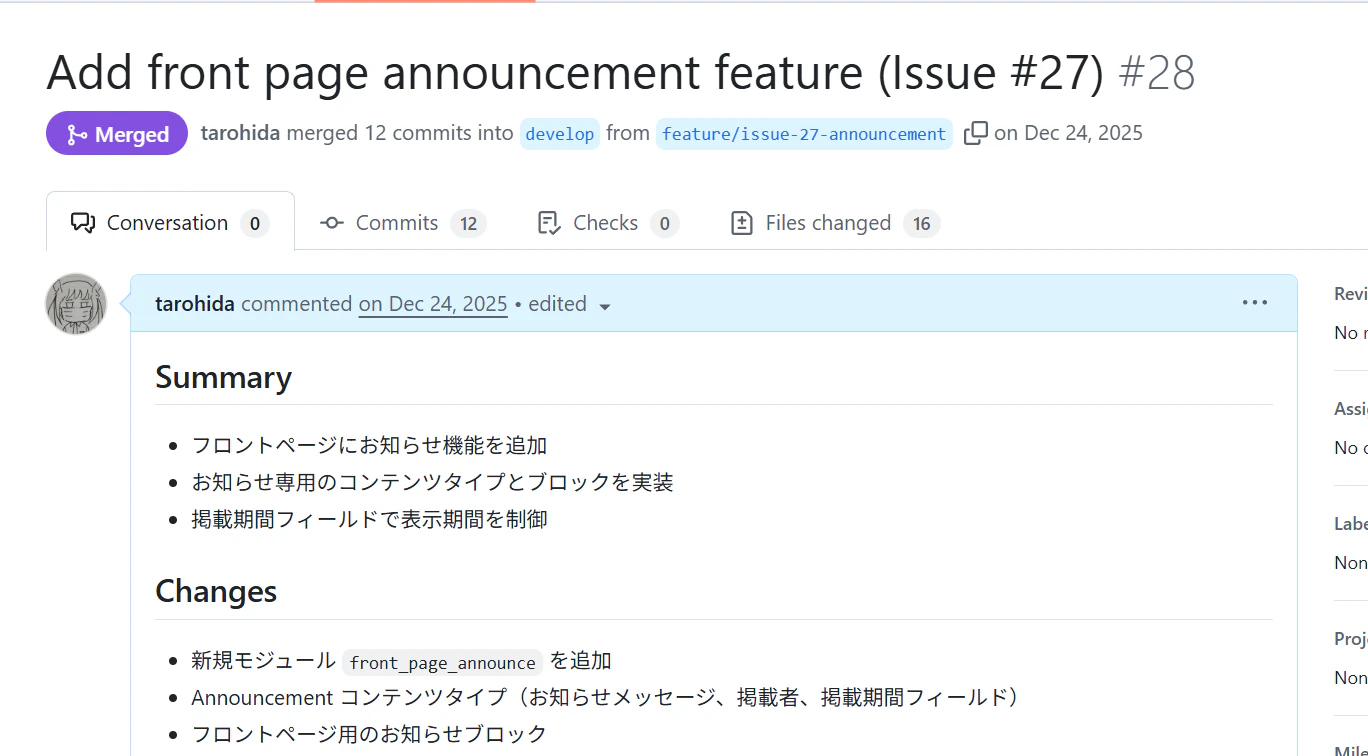
Task: Open the Files changed tab
Action: click(827, 222)
